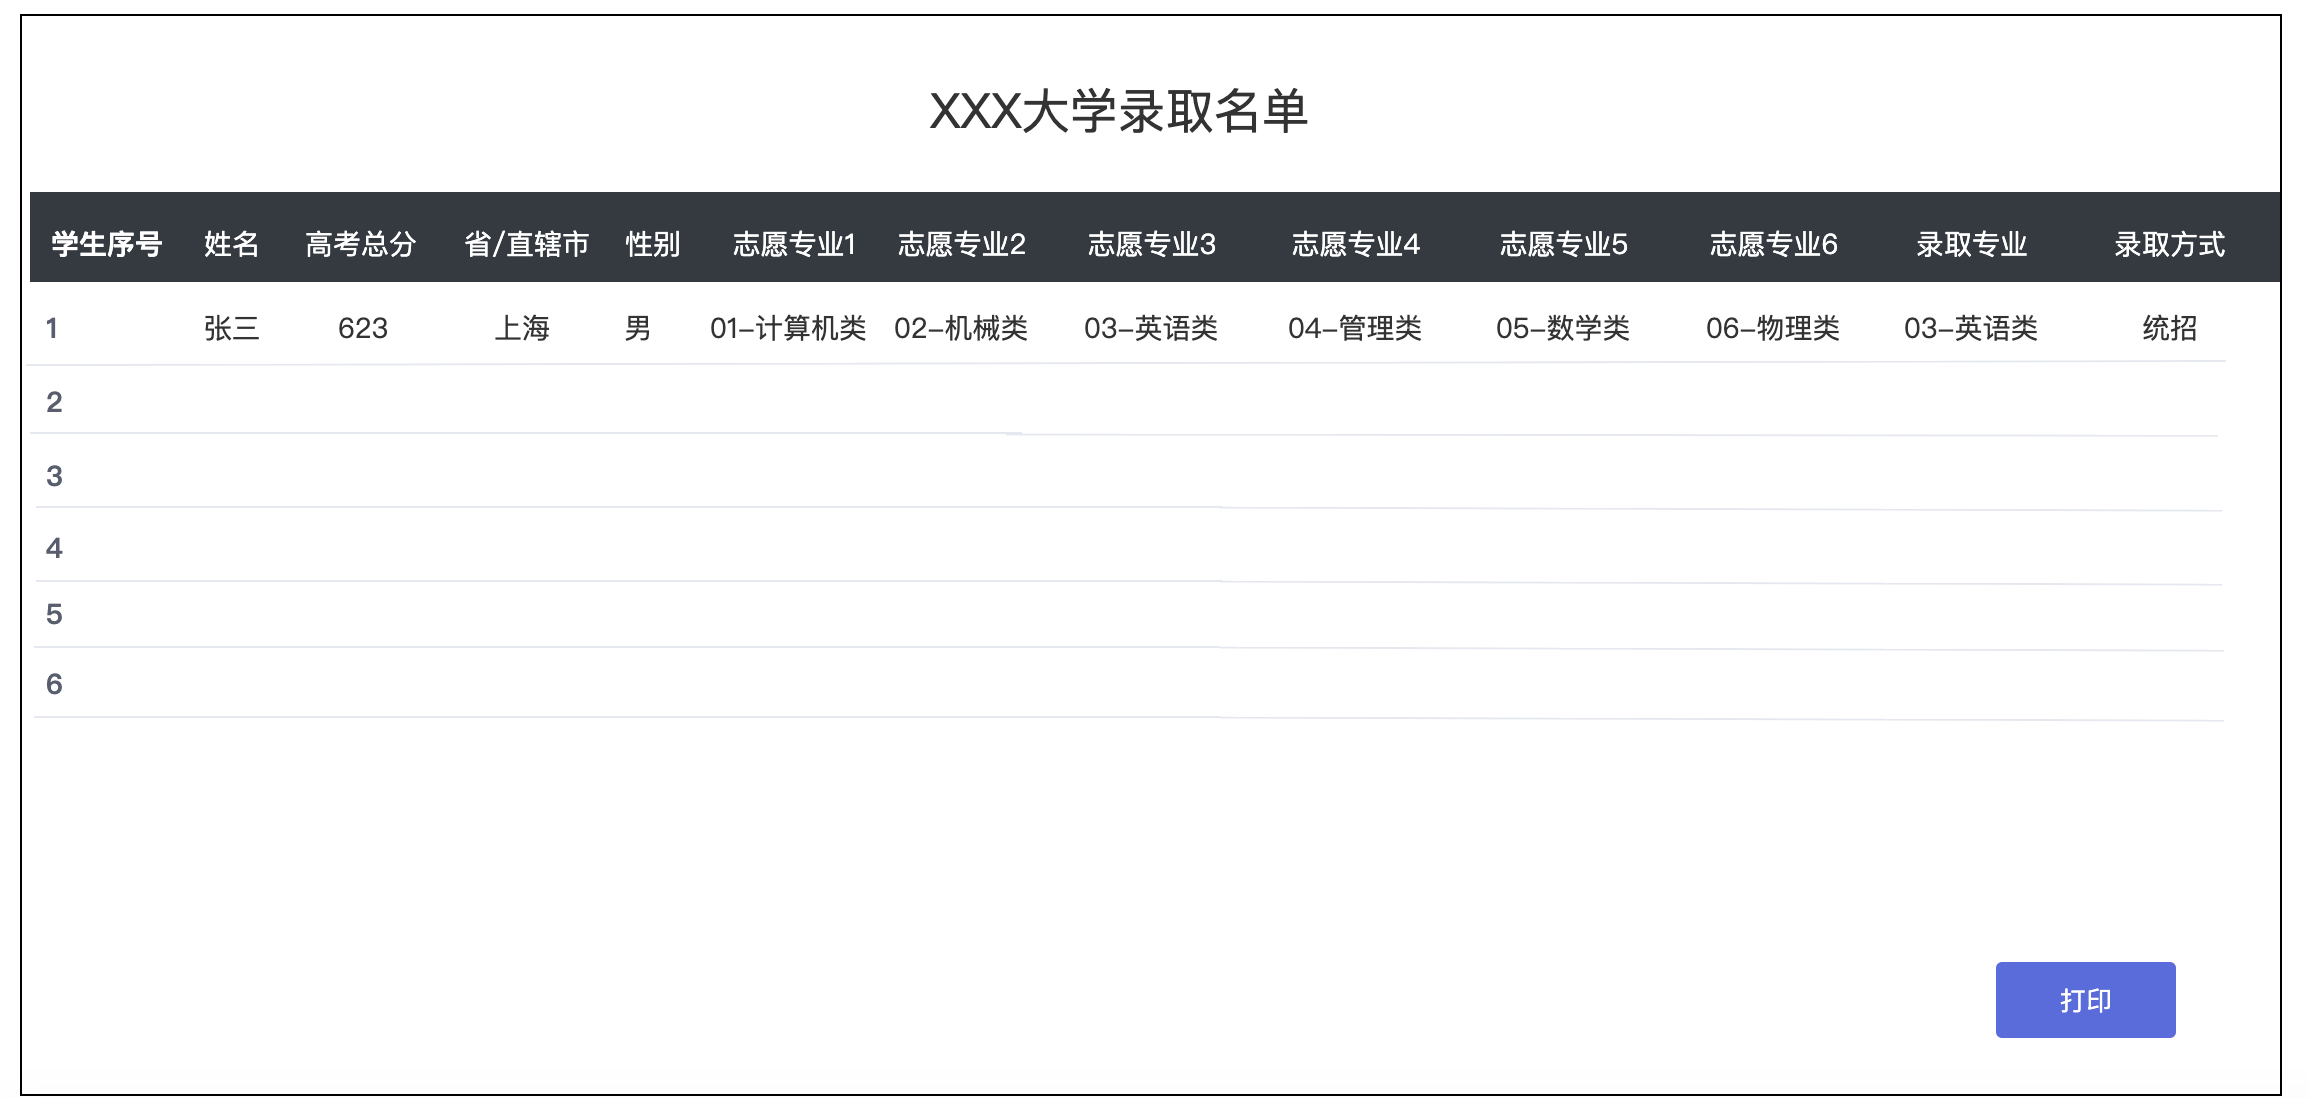Click the 志愿专业4 column header
Viewport: 2308px width, 1098px height.
tap(1356, 244)
